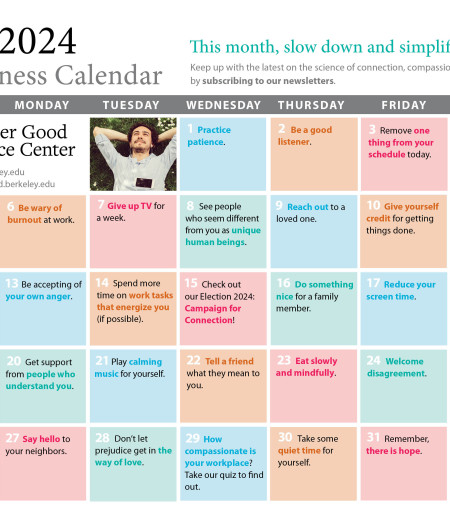Click the 'Reach out' link on day 9
Viewport: 450px width, 520px height.
pos(307,207)
